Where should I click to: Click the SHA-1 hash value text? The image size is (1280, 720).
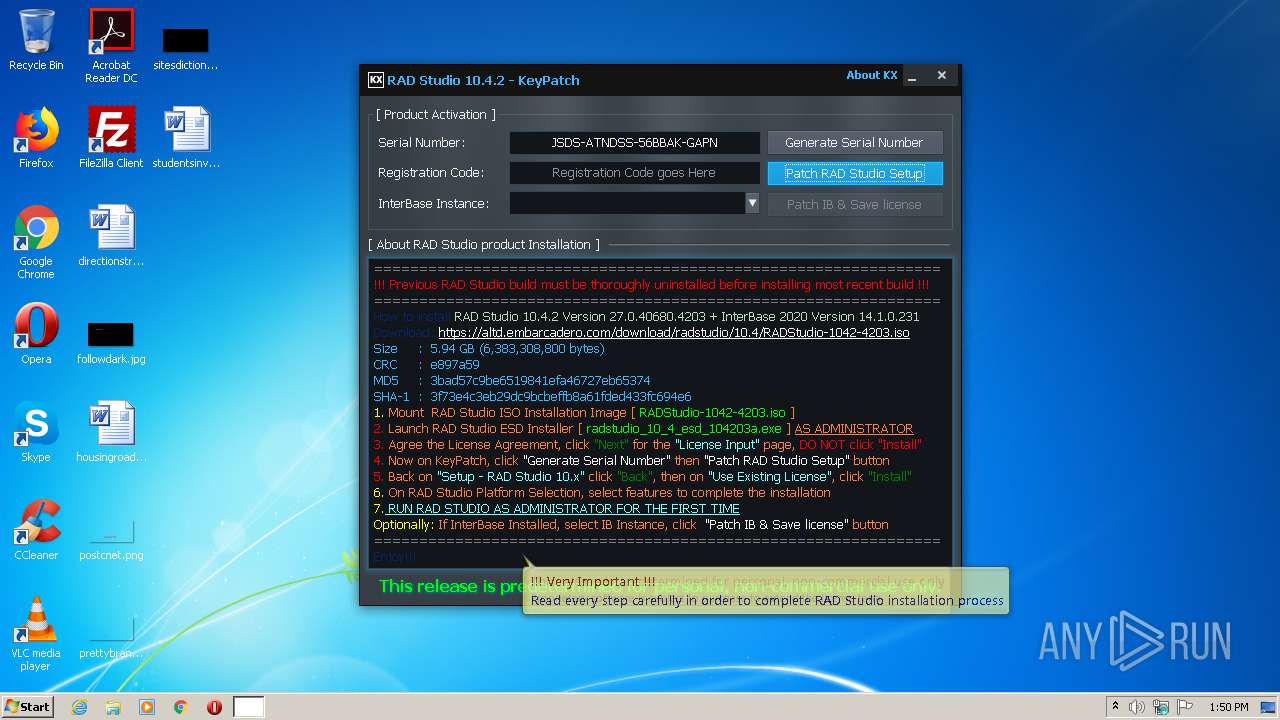coord(561,397)
